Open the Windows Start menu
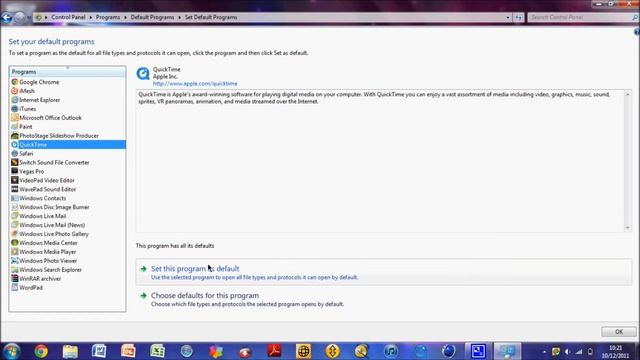 coord(11,351)
